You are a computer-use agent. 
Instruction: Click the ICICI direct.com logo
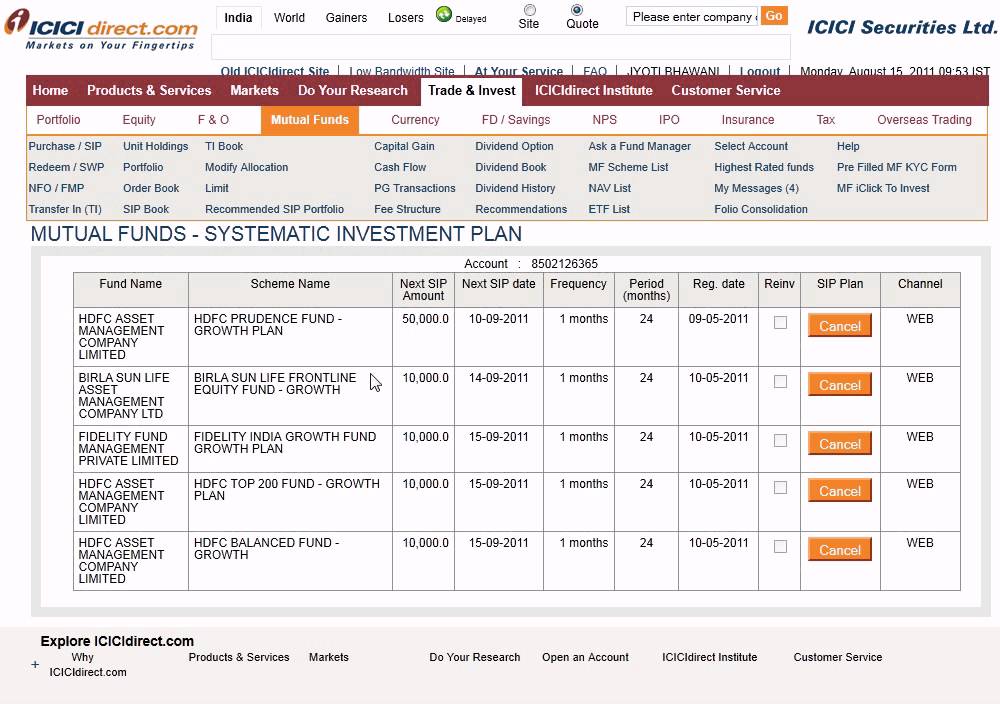pyautogui.click(x=101, y=29)
